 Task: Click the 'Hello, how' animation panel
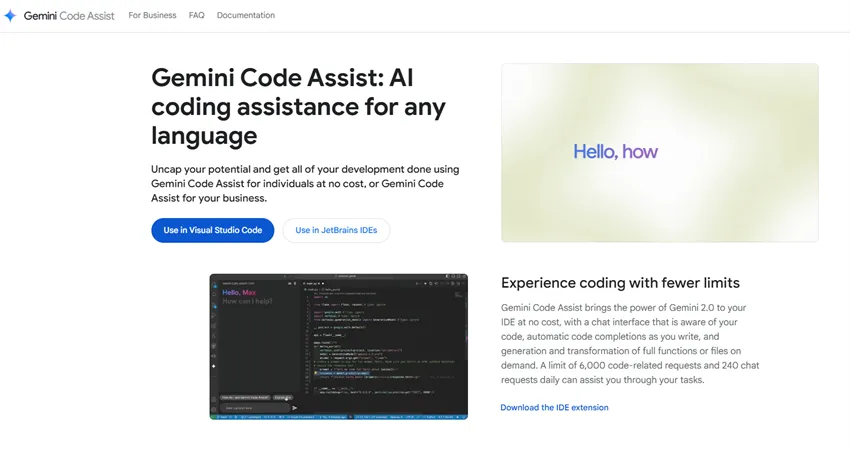click(x=660, y=152)
